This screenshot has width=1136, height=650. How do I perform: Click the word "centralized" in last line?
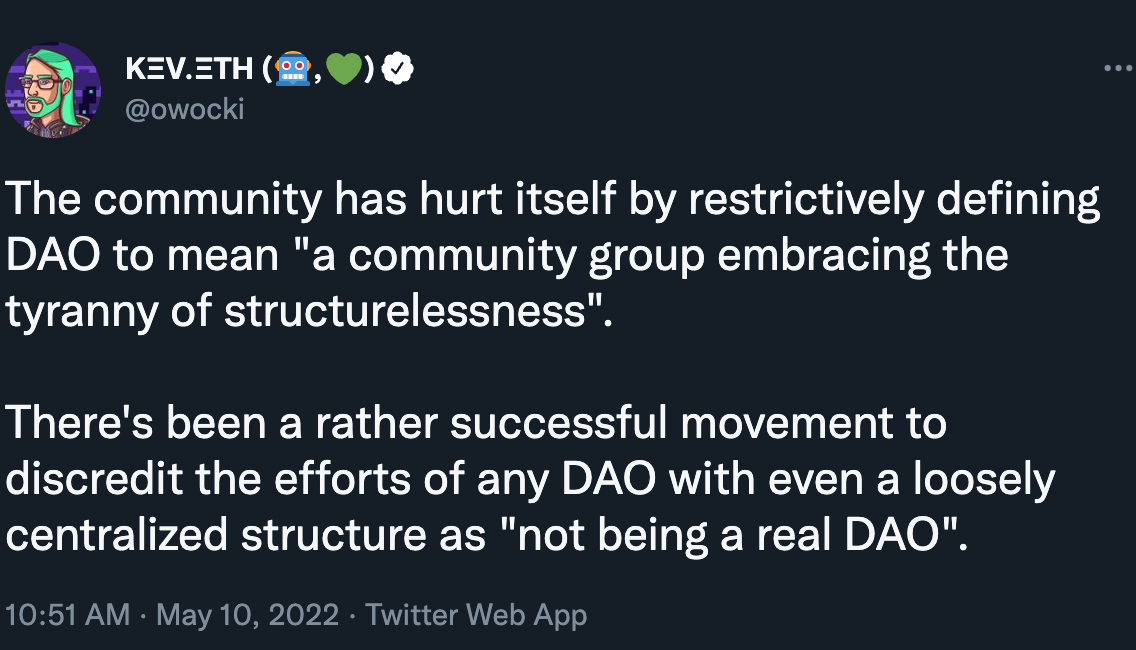pyautogui.click(x=117, y=536)
